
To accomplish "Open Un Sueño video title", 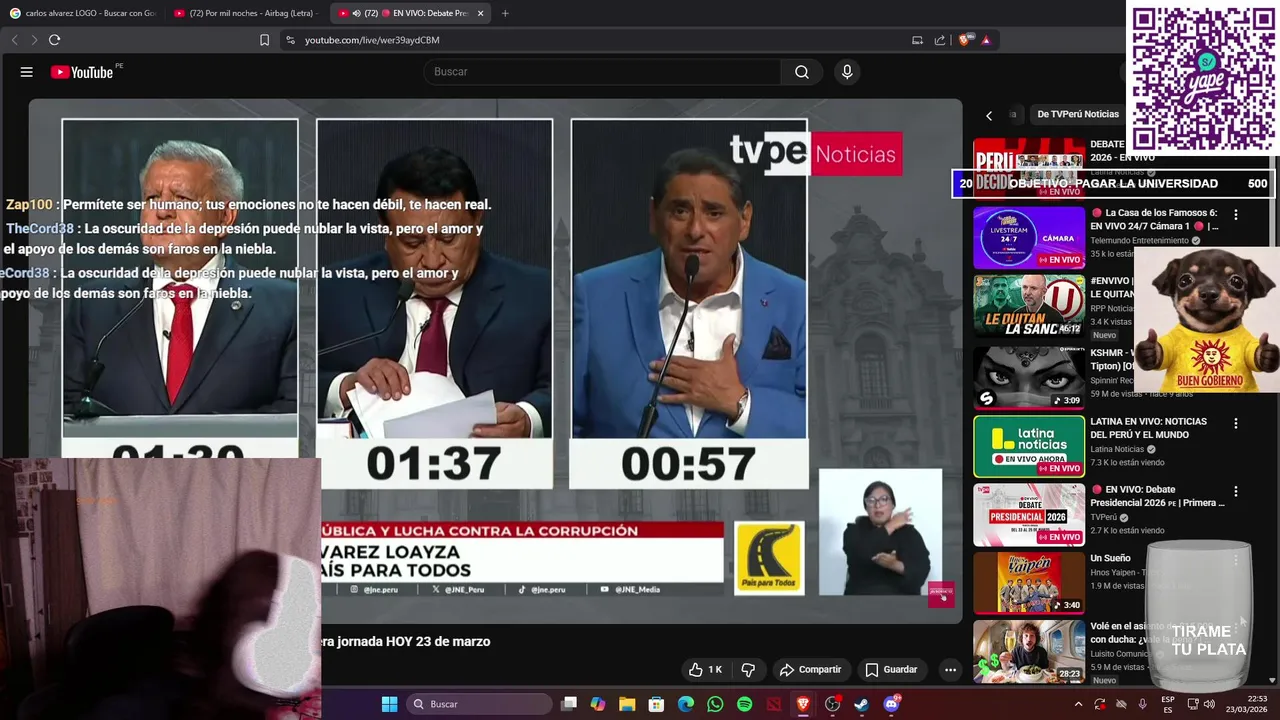I will pos(1110,558).
